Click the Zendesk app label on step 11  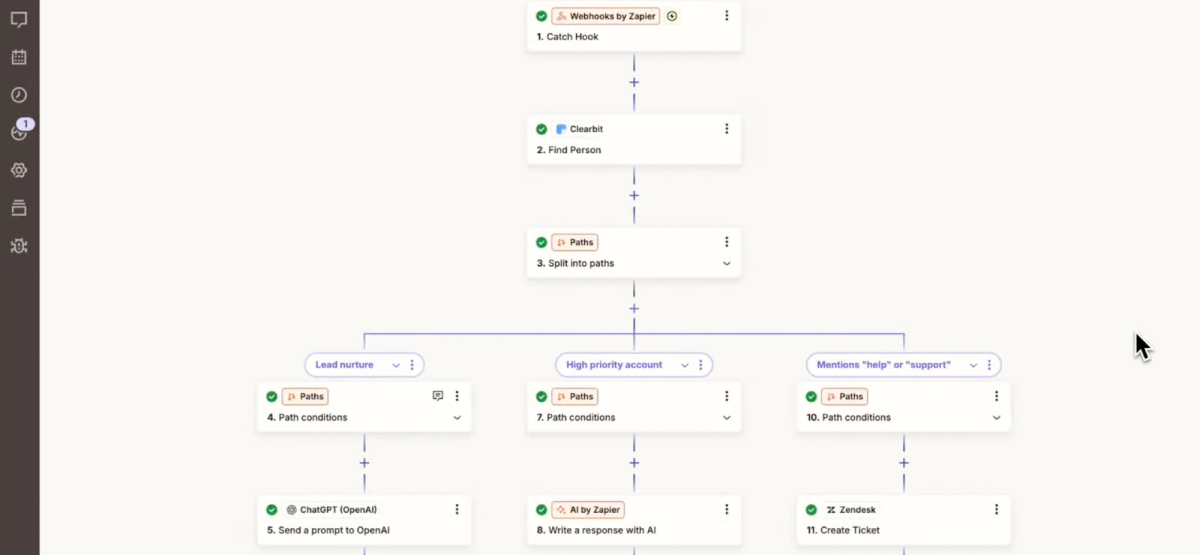(851, 509)
